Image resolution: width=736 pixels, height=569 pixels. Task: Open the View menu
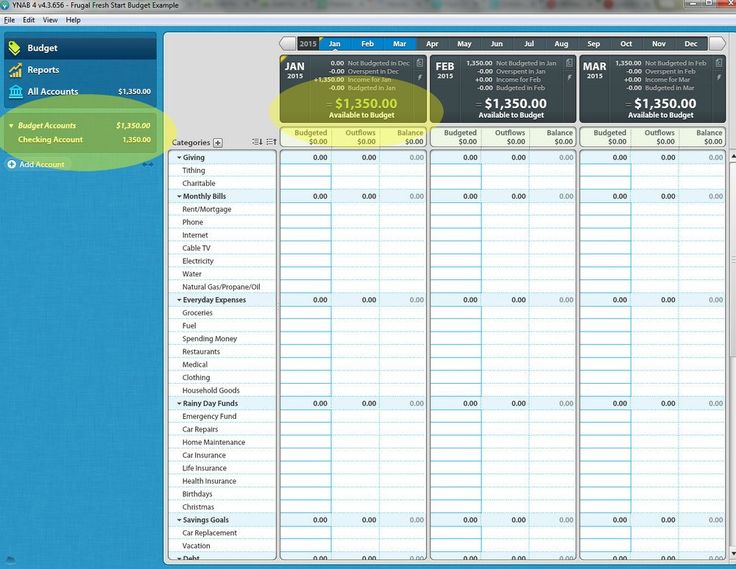[50, 20]
